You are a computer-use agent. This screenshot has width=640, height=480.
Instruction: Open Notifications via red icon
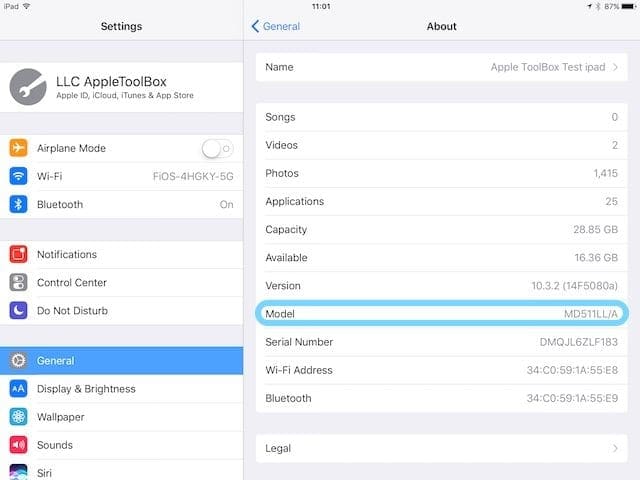click(x=18, y=255)
